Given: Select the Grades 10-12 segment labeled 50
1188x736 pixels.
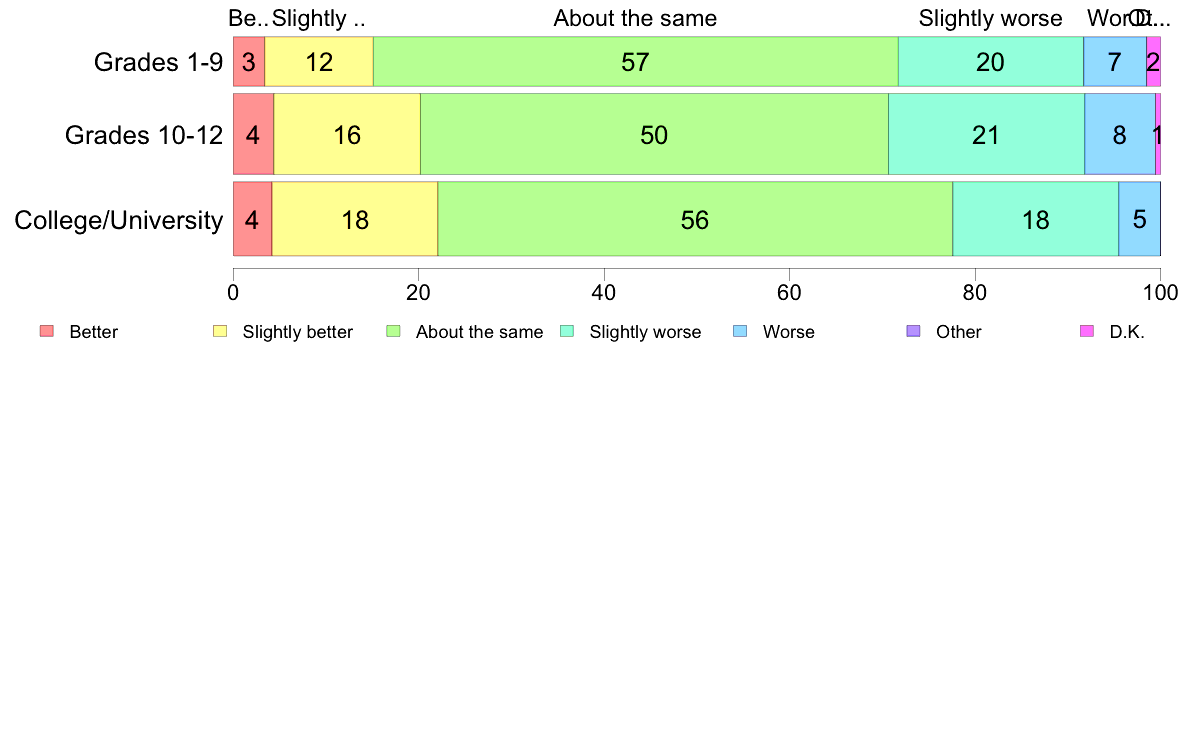Looking at the screenshot, I should (x=655, y=134).
